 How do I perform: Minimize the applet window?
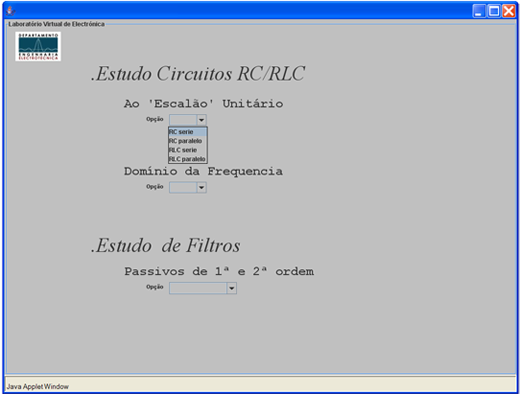(479, 11)
